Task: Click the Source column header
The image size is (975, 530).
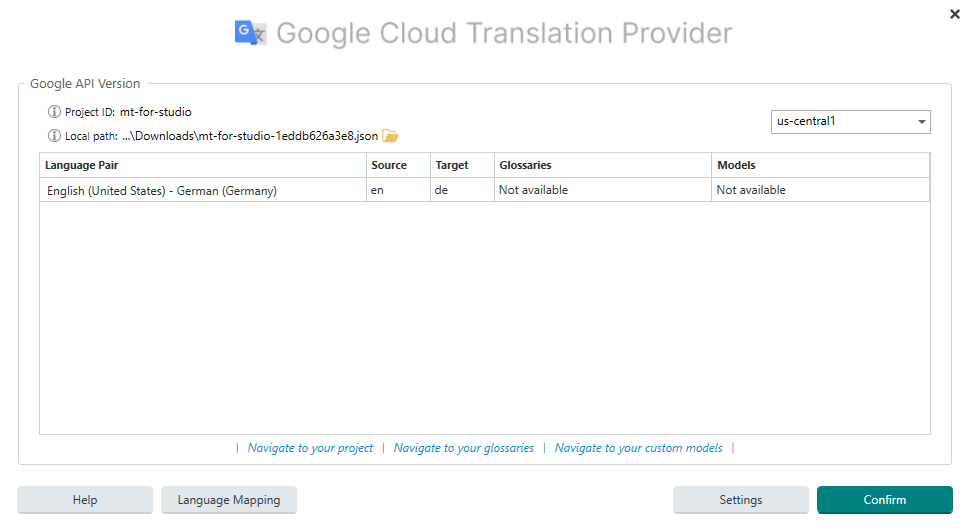Action: [398, 165]
